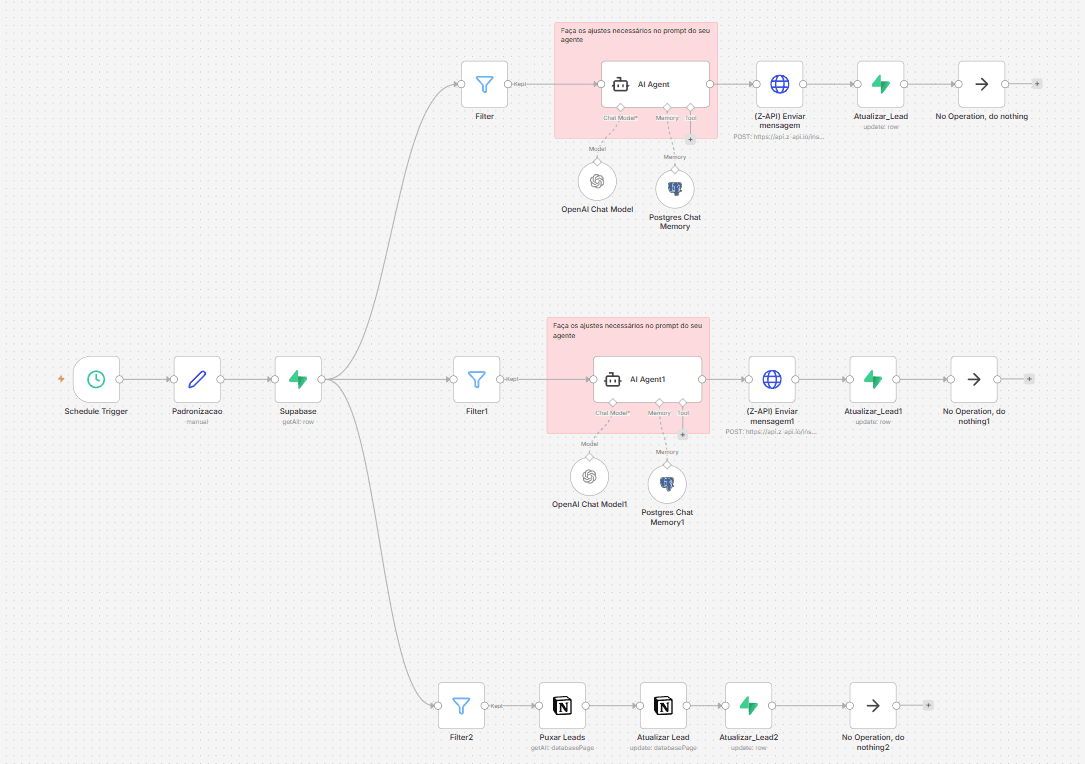Click the 'Schedule Trigger' label
Image resolution: width=1085 pixels, height=764 pixels.
point(96,411)
